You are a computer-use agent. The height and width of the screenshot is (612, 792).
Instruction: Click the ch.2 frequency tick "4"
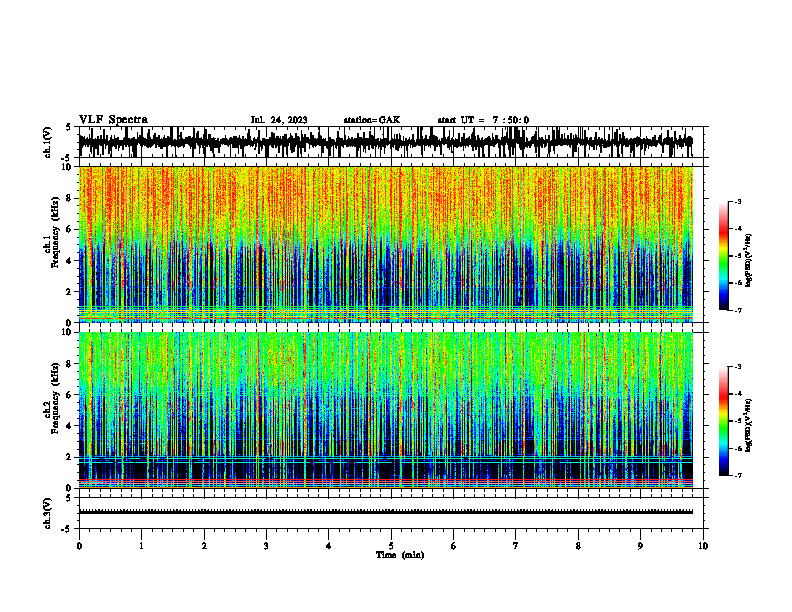(70, 426)
